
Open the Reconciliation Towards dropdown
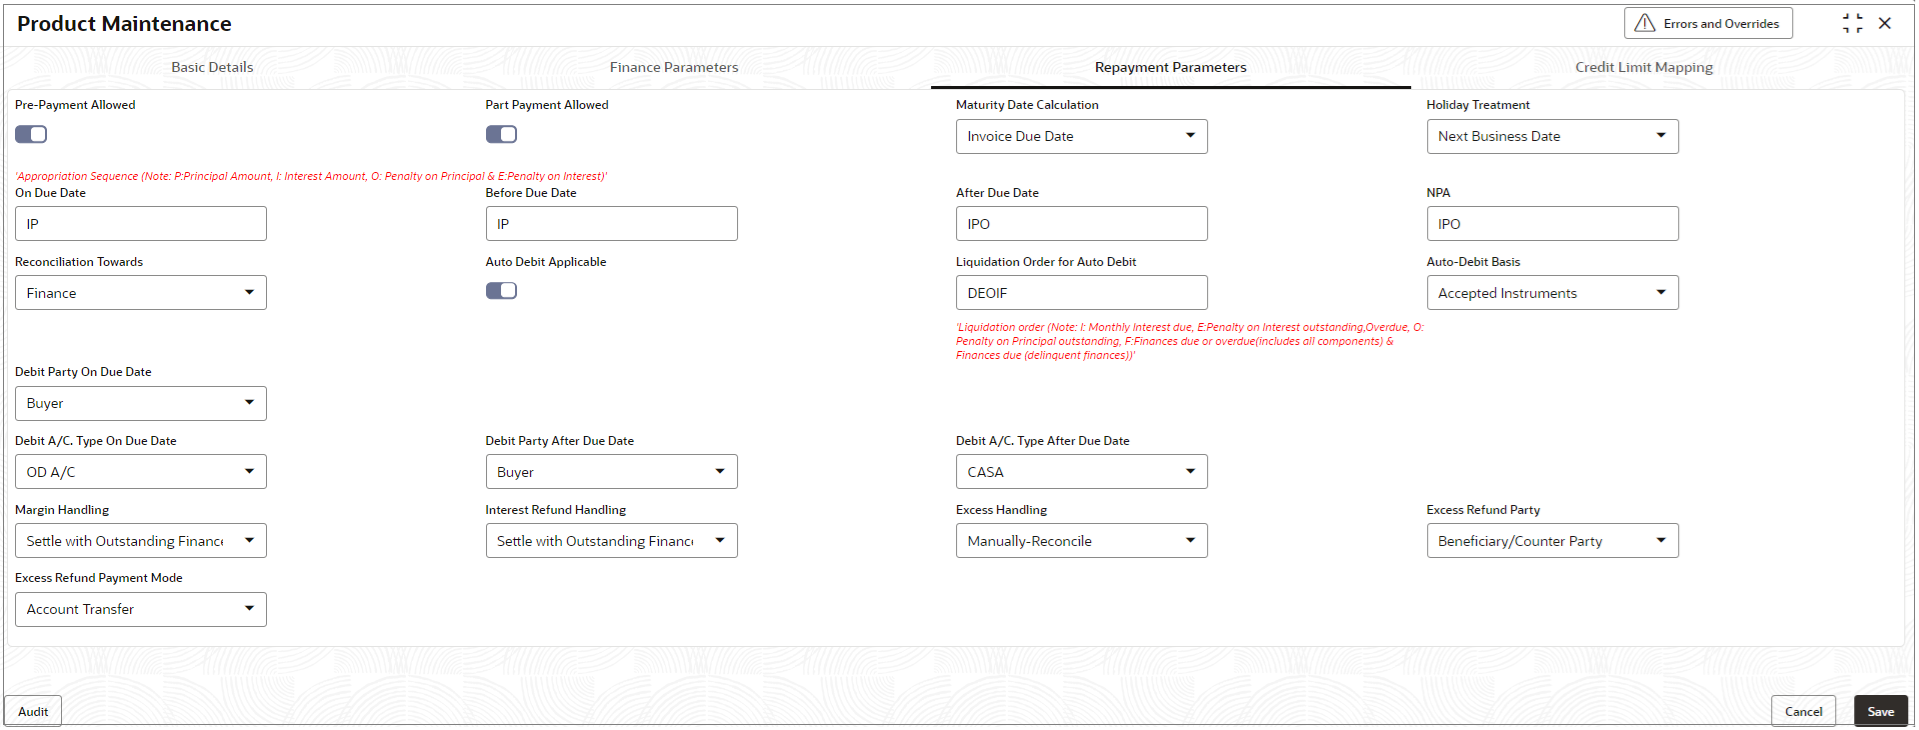[x=141, y=293]
